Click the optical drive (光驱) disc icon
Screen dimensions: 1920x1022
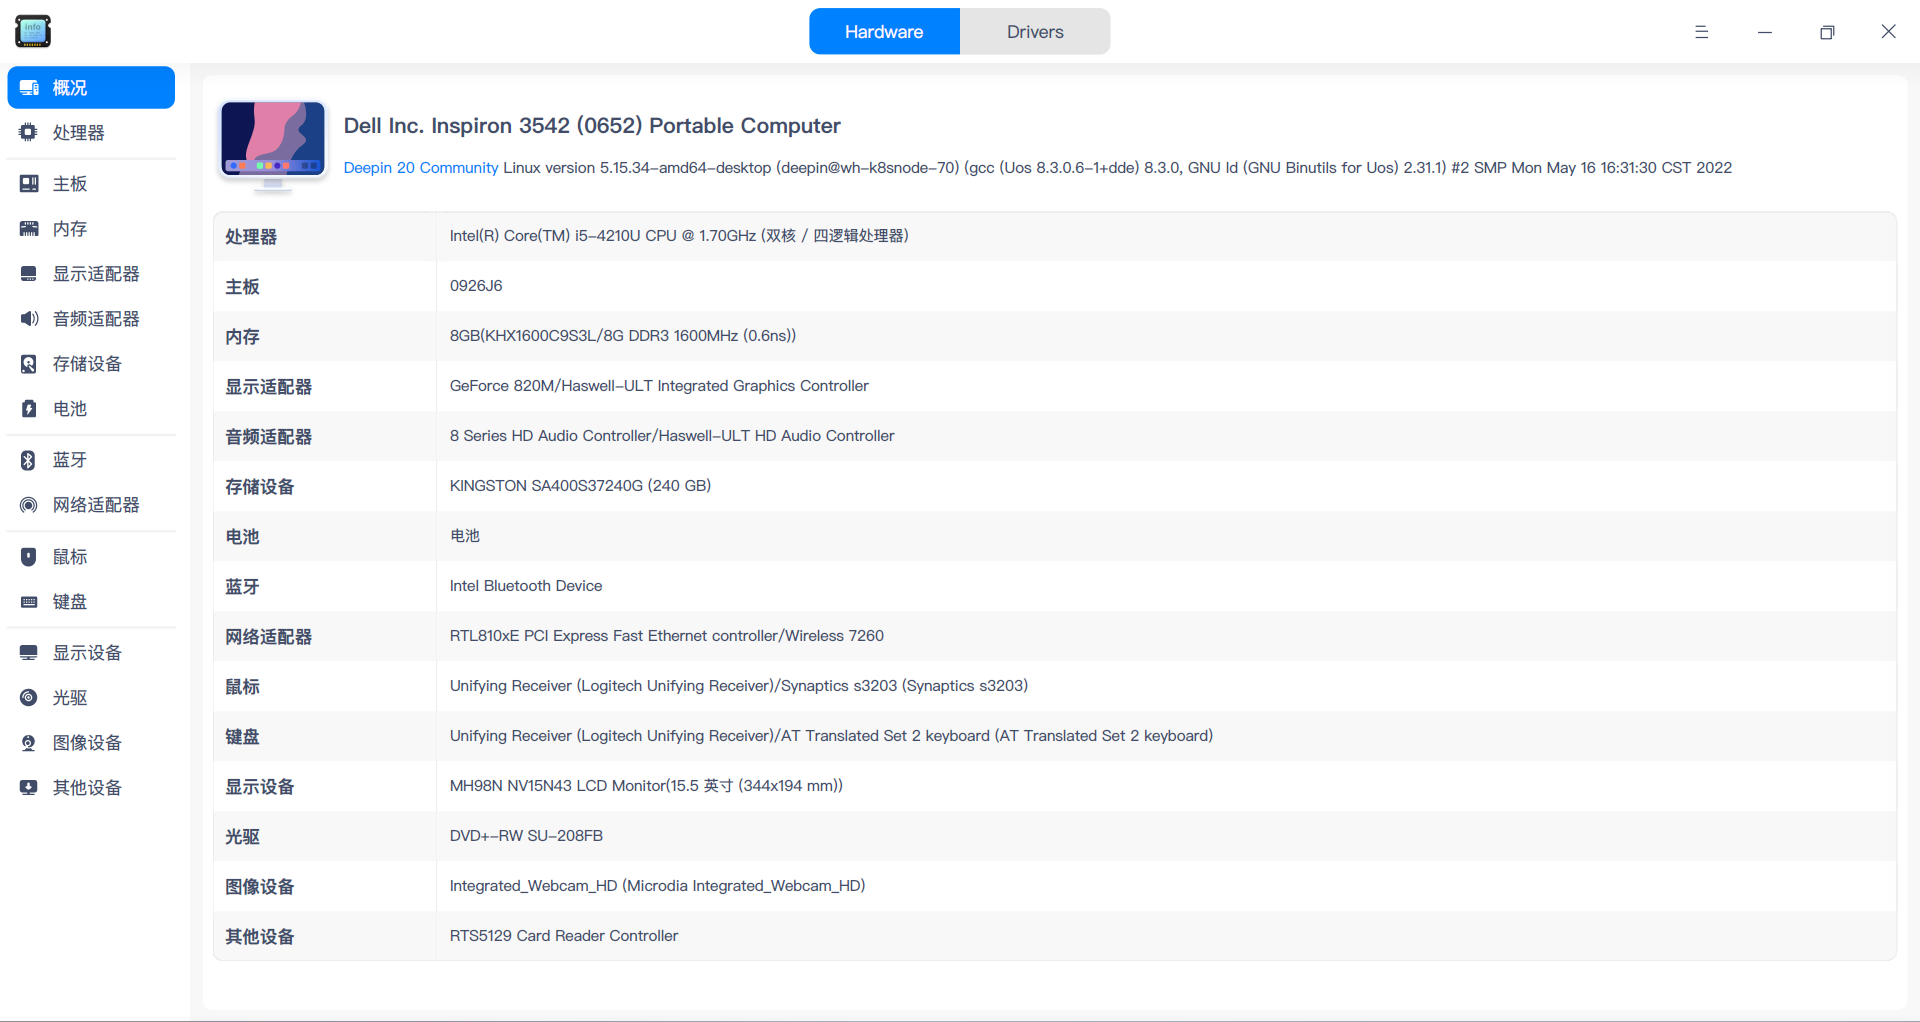coord(29,698)
